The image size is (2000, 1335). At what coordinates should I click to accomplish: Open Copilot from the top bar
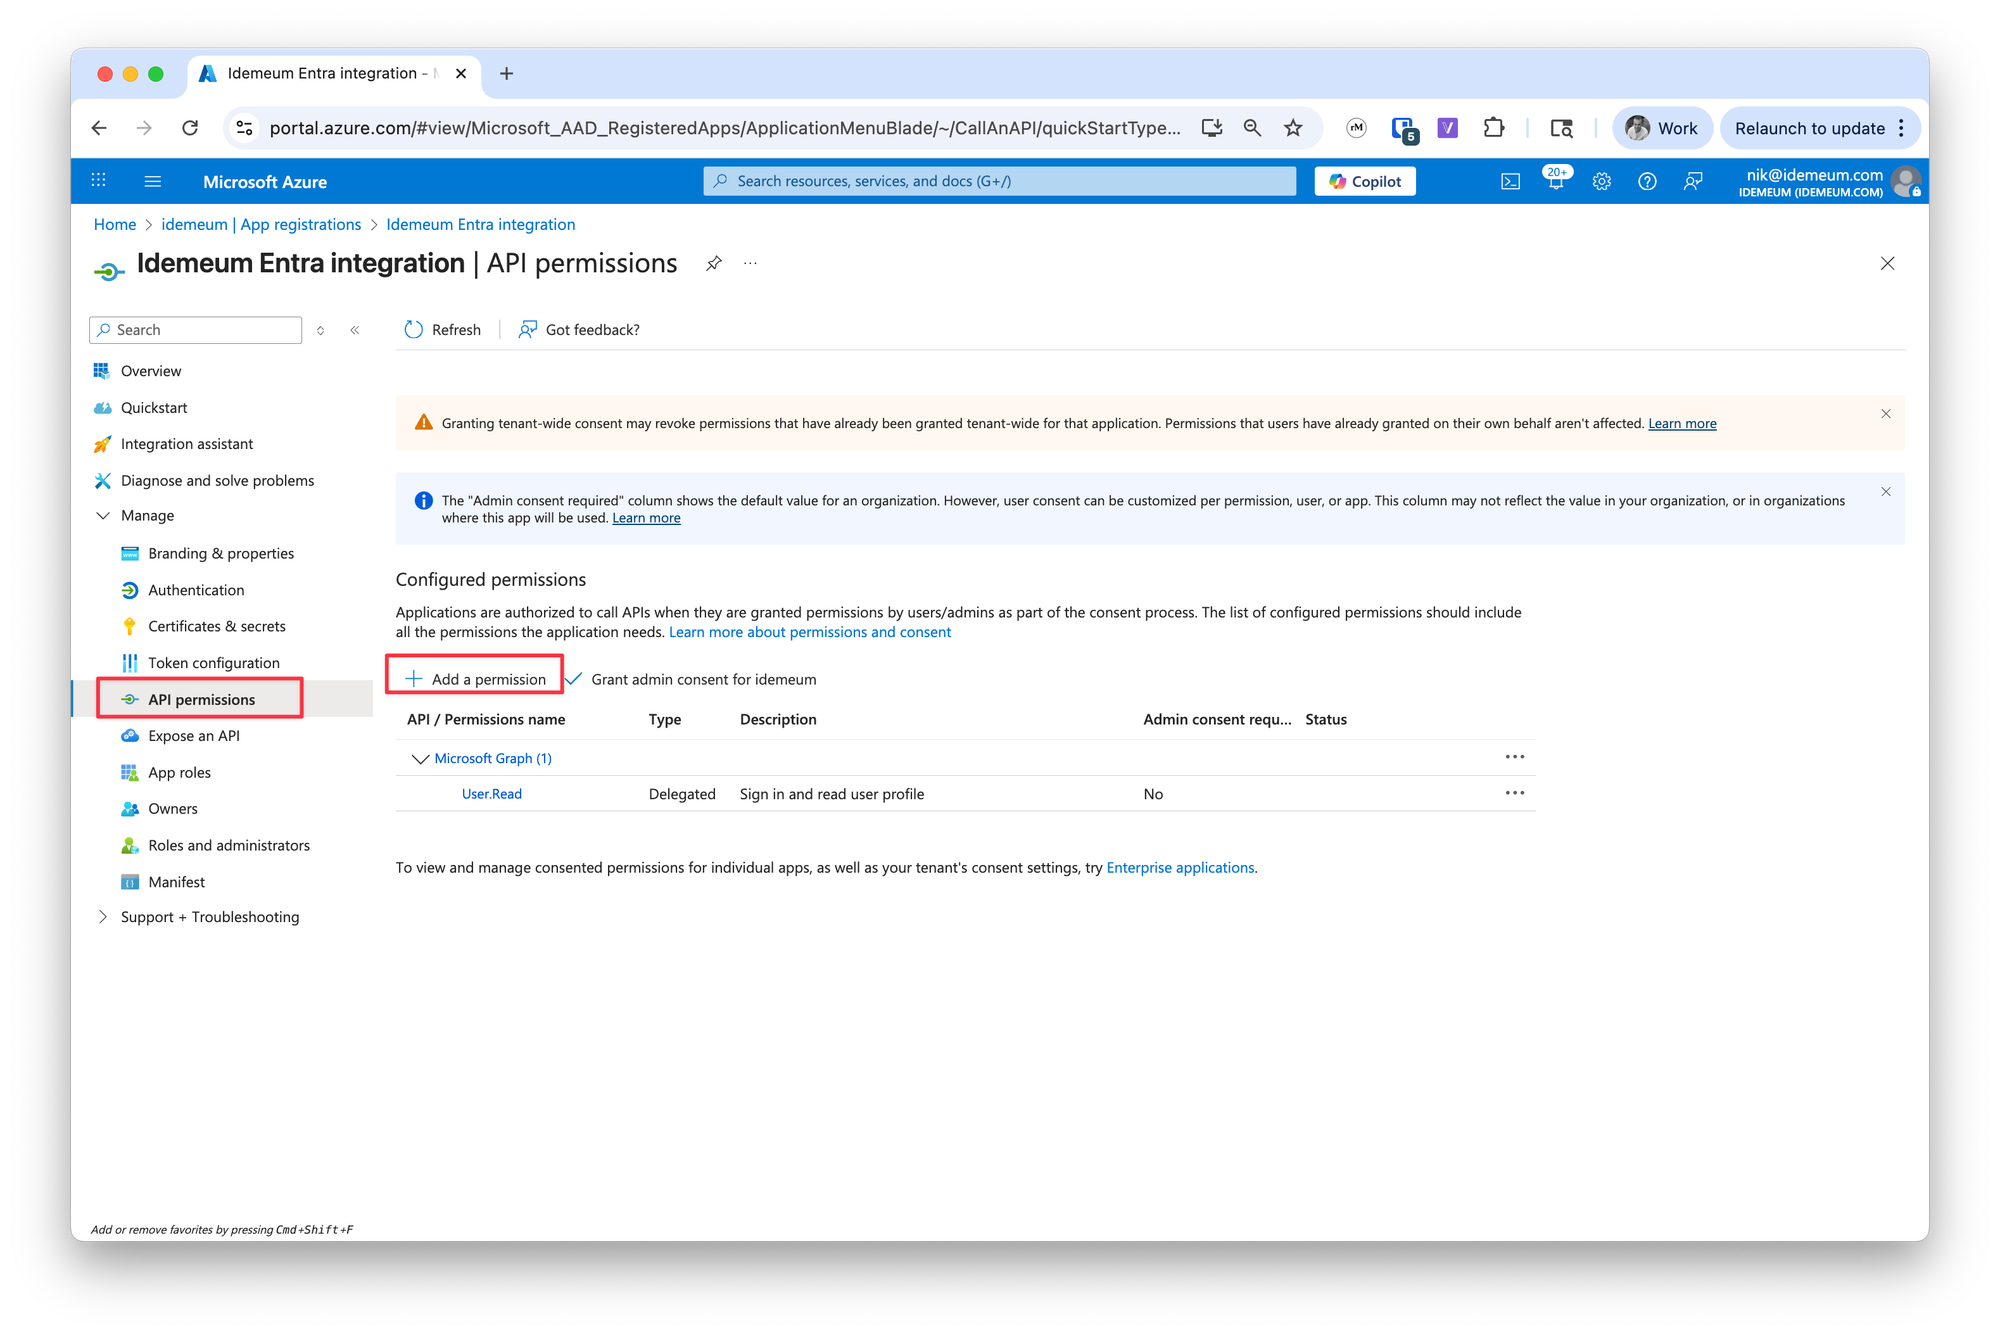[1364, 181]
